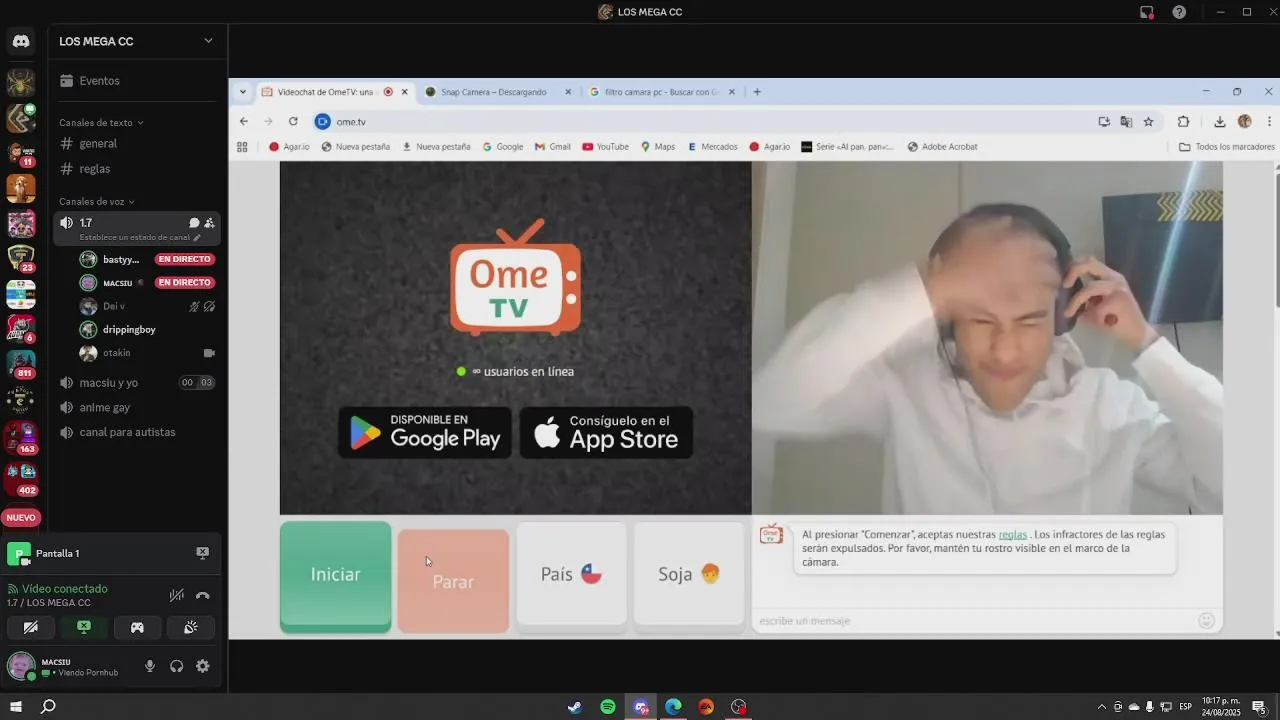Open browser downloads icon
Image resolution: width=1280 pixels, height=720 pixels.
[1219, 121]
